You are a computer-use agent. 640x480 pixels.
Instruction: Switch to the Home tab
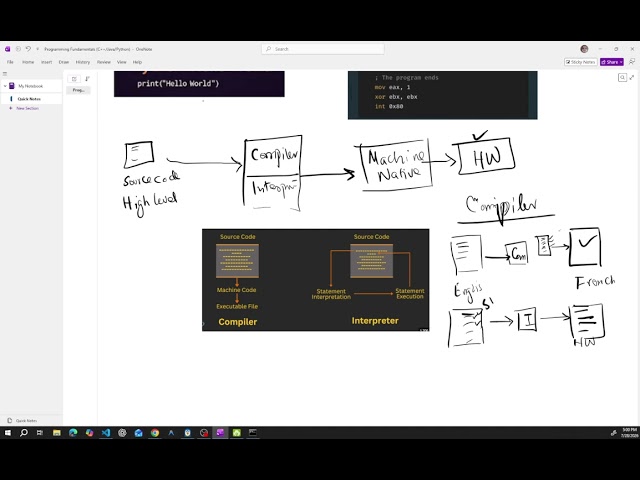click(x=28, y=62)
